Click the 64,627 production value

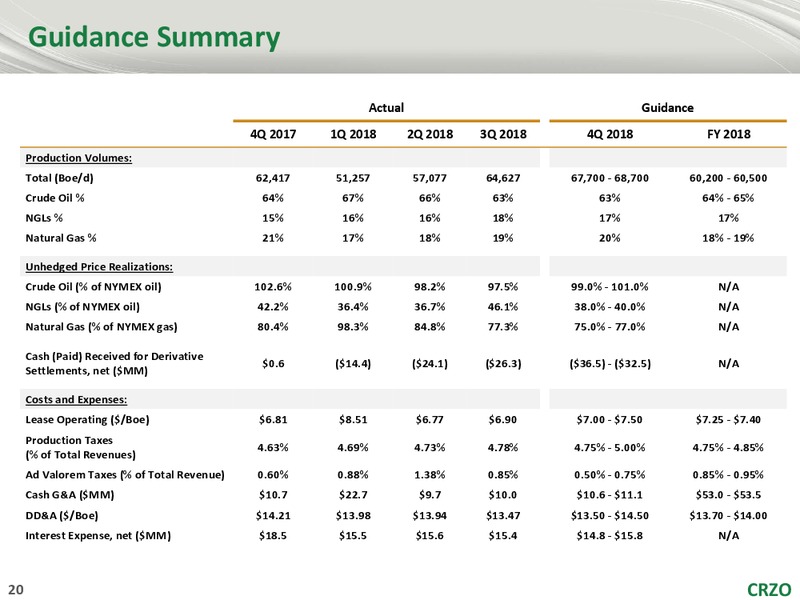tap(503, 178)
